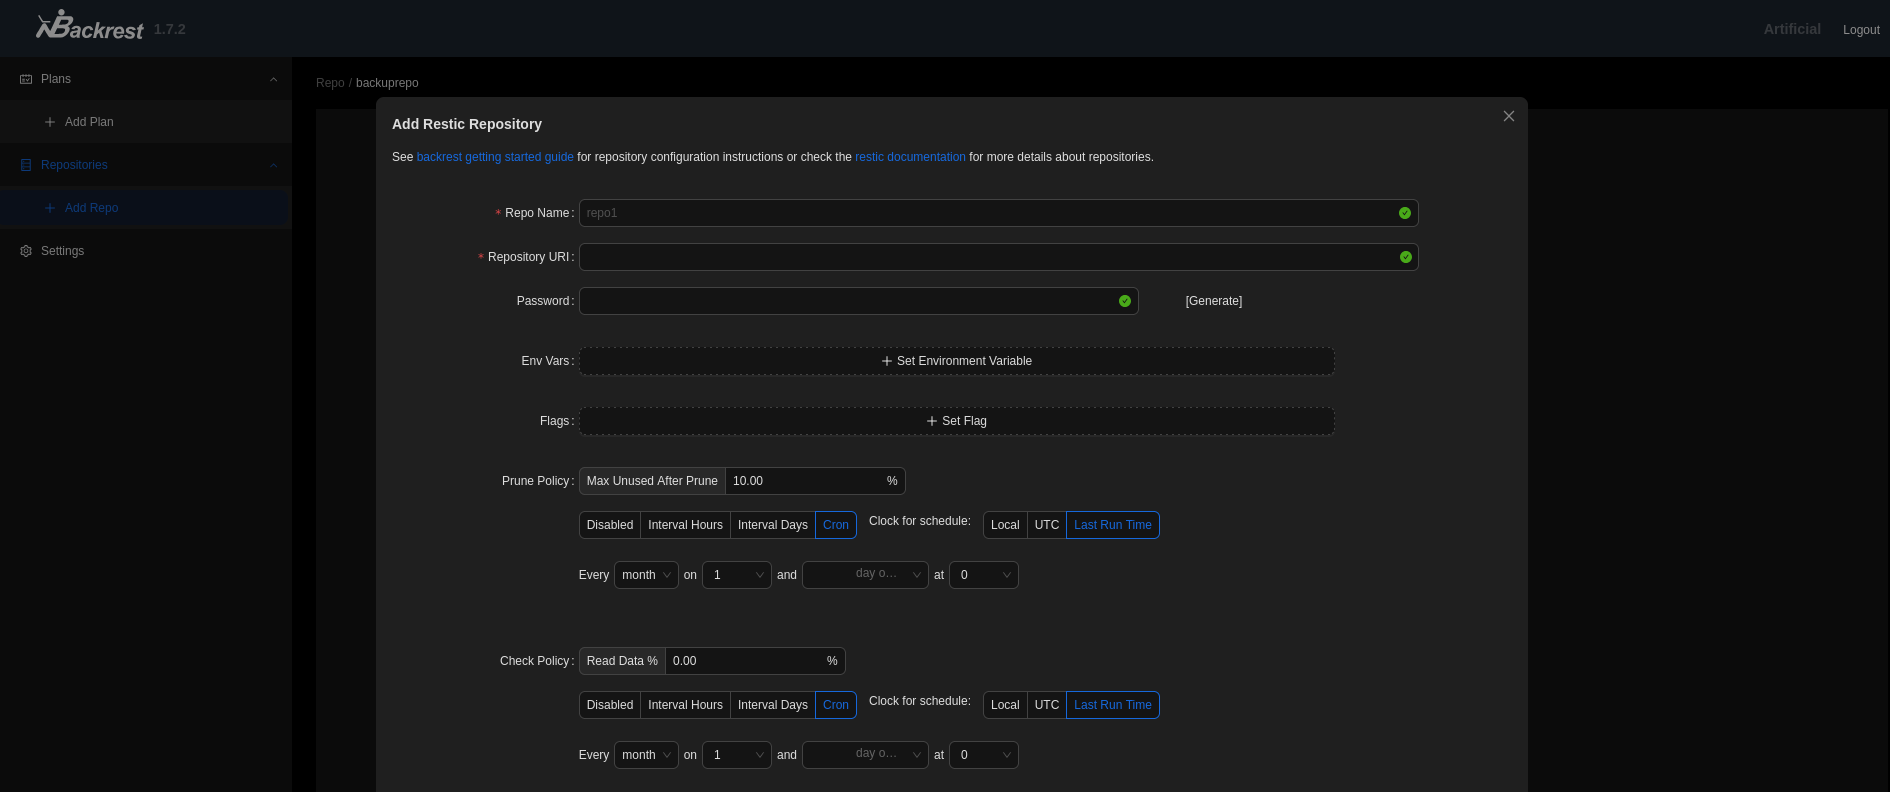Open the Check Policy hour dropdown after 'at'
1890x792 pixels.
click(x=983, y=755)
